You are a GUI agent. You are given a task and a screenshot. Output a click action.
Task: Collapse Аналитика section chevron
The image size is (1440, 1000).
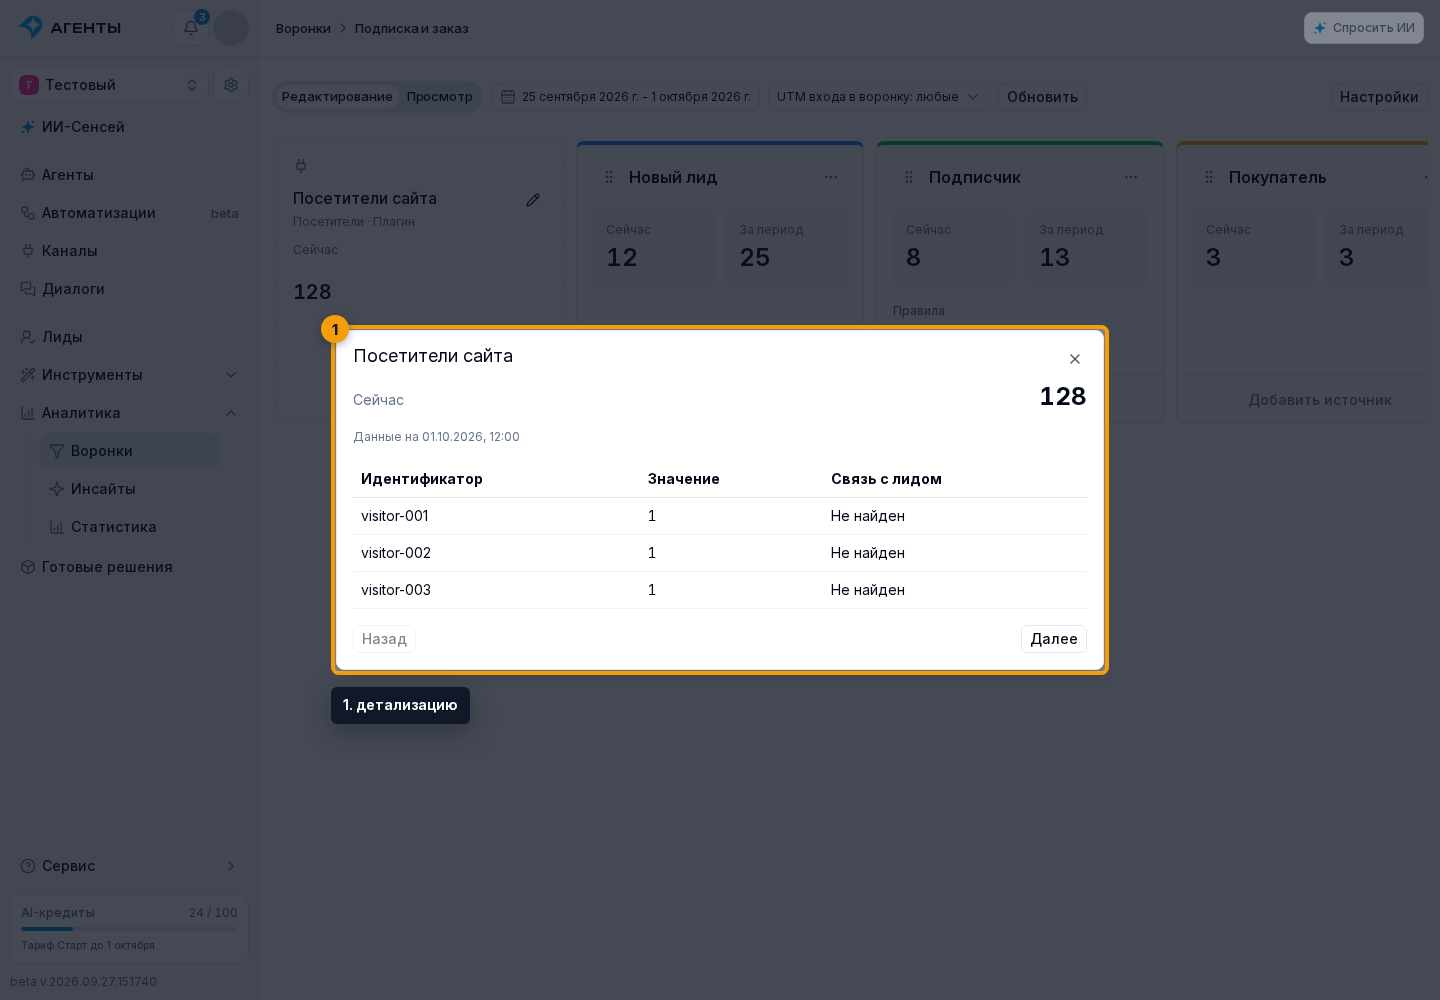[x=231, y=413]
